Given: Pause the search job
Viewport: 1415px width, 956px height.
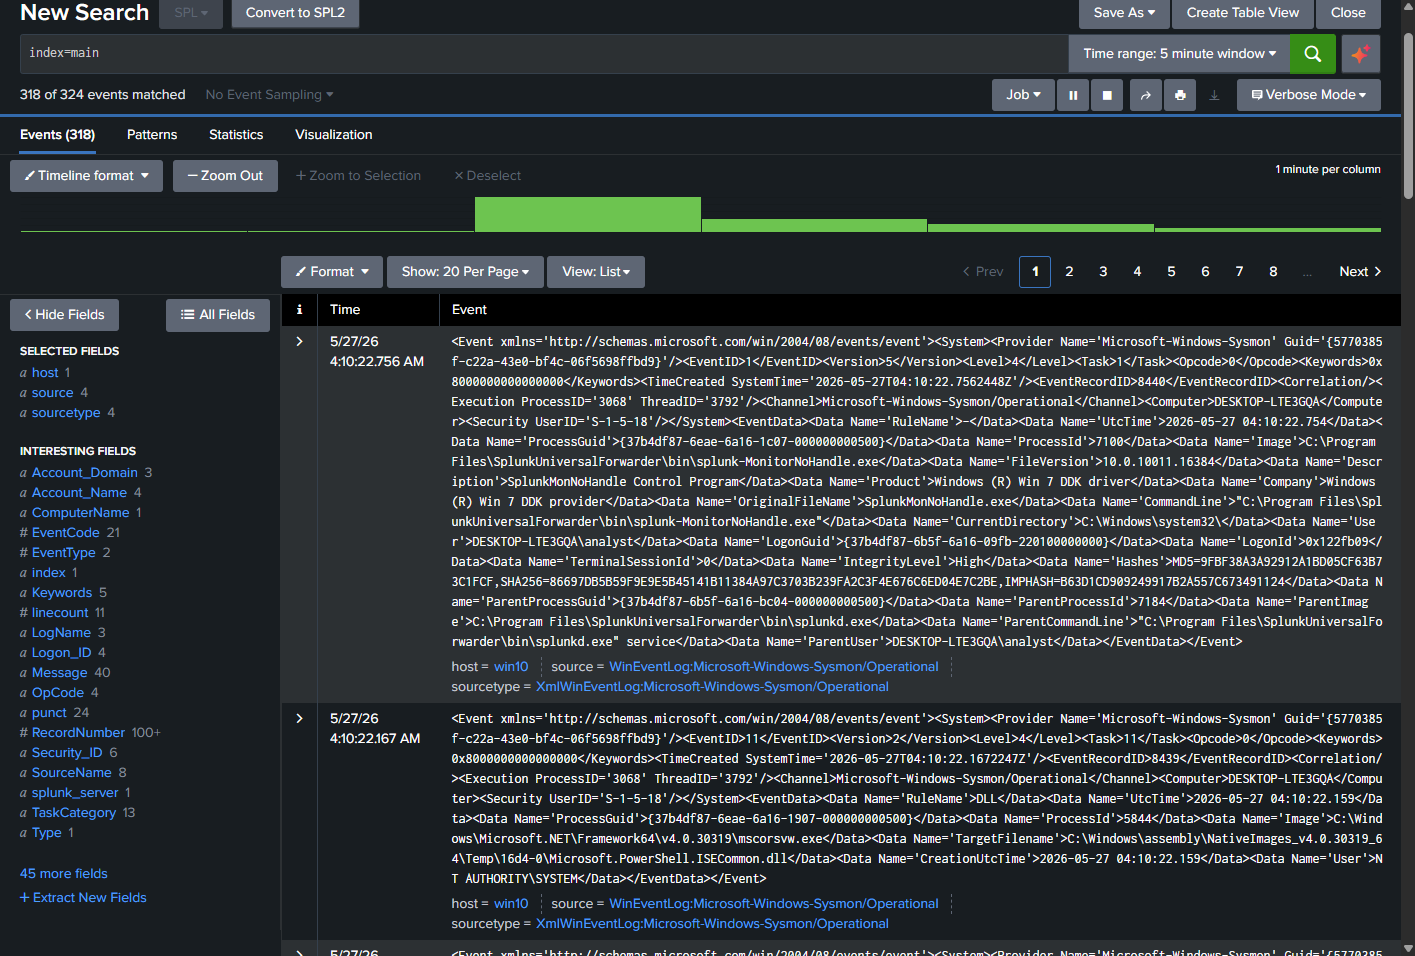Looking at the screenshot, I should tap(1073, 95).
